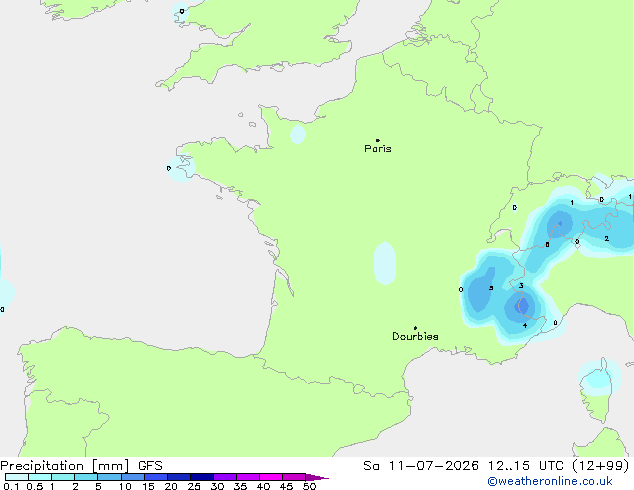Click the '10' legend scale label
The height and width of the screenshot is (490, 634).
point(125,486)
